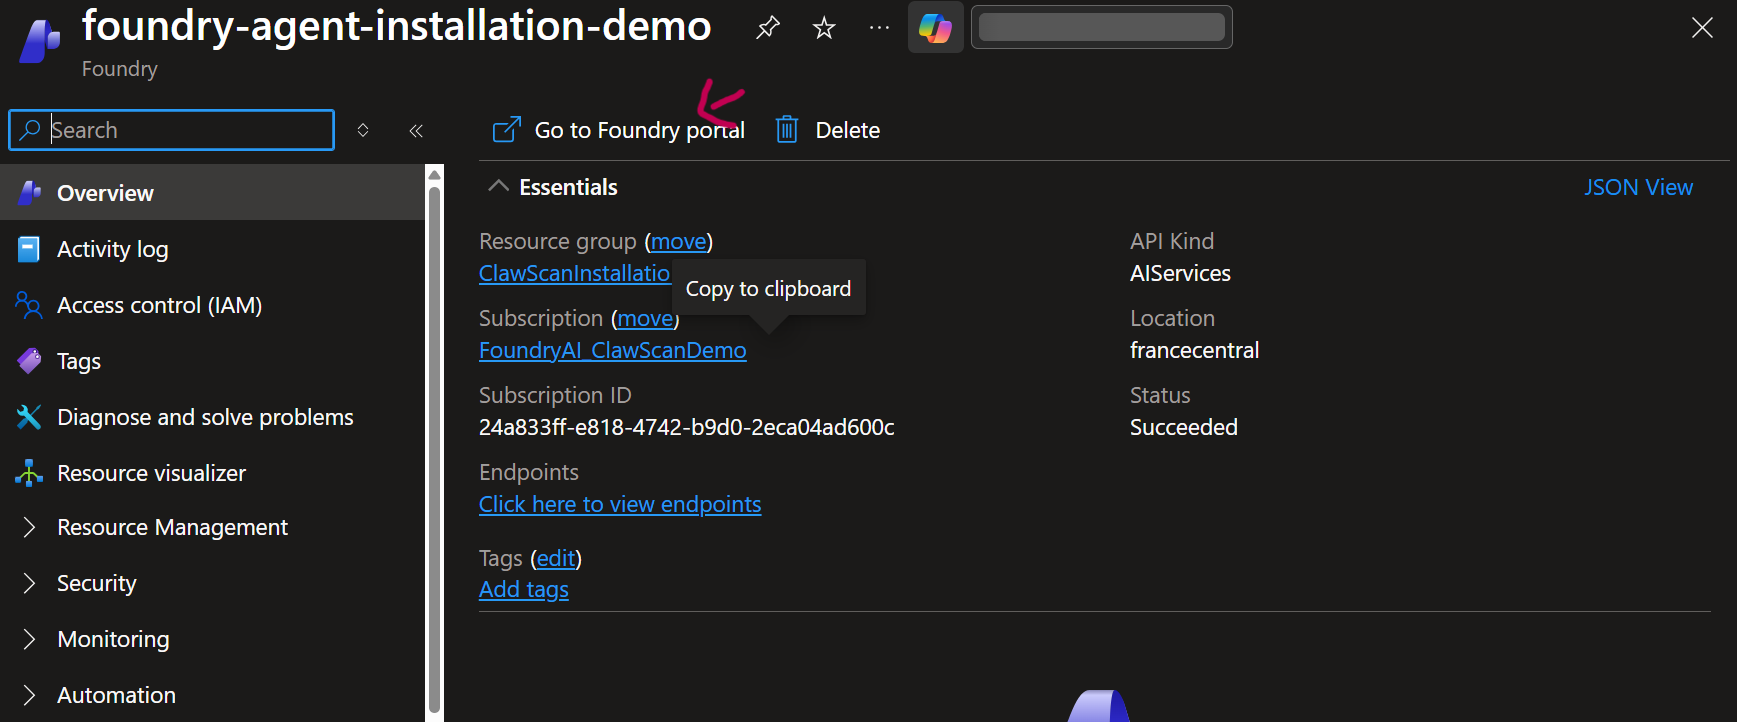
Task: Select the Subscription ID value text
Action: pos(687,427)
